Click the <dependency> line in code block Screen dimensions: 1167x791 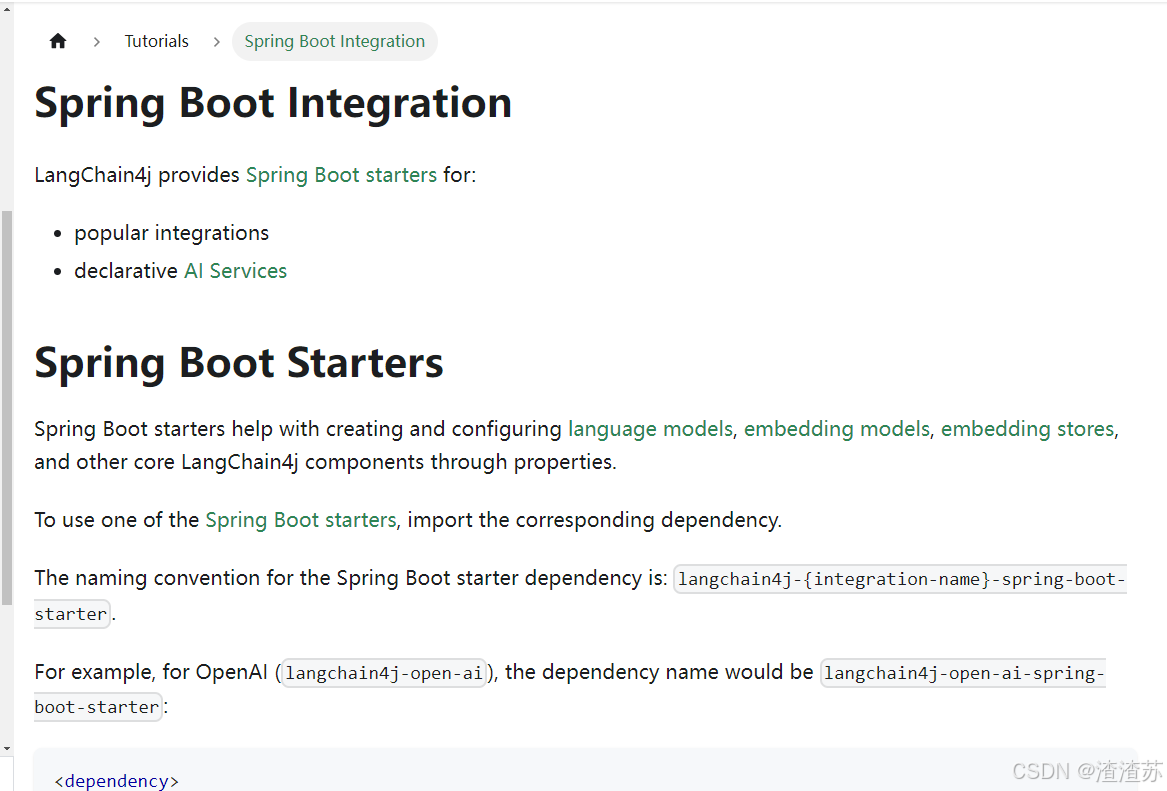click(x=117, y=781)
